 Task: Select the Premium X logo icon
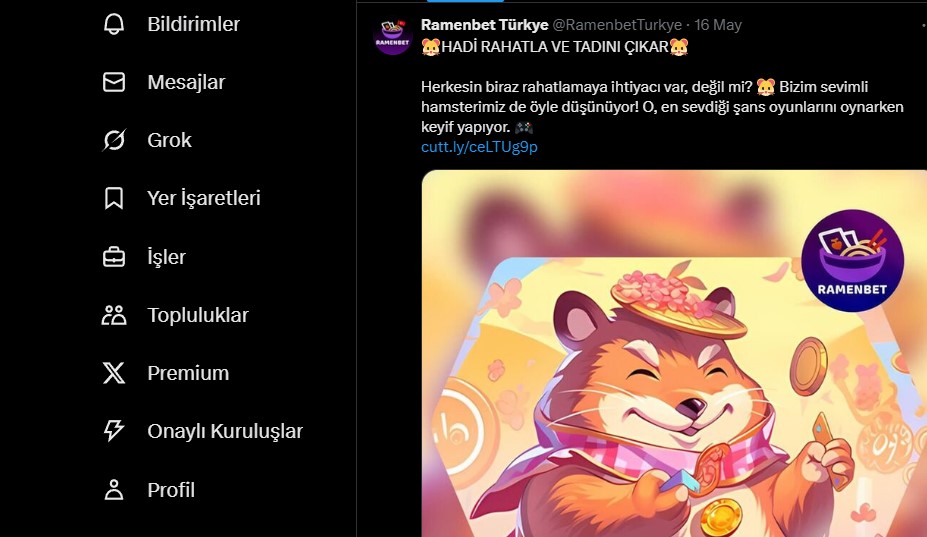114,373
